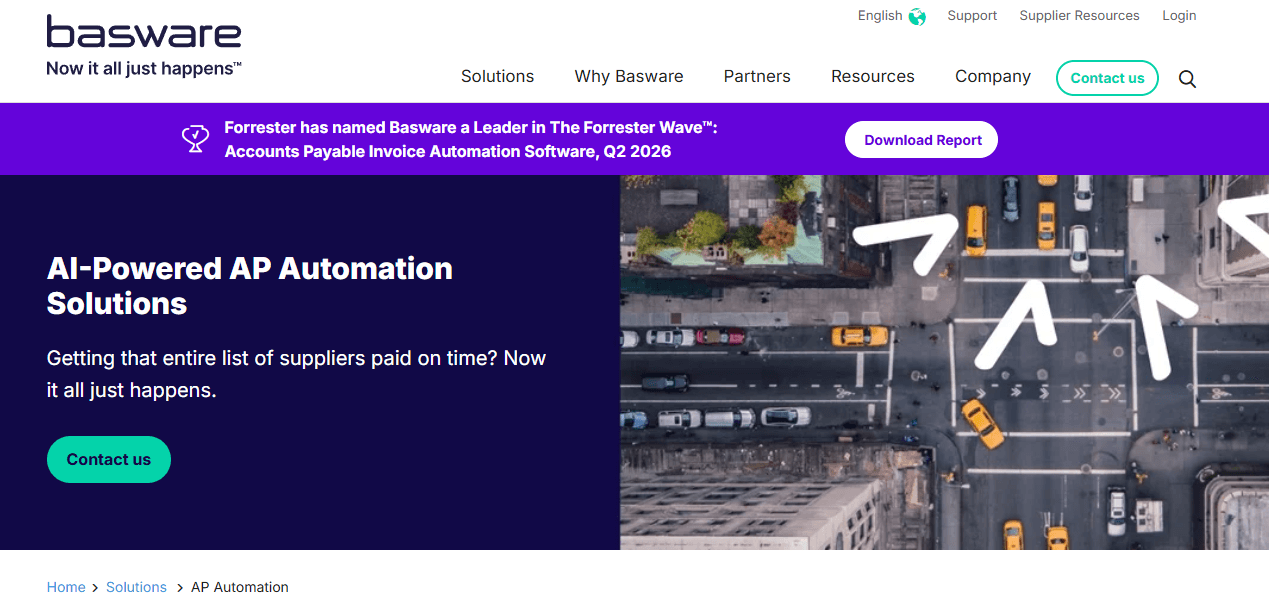Click the aerial street intersection image
Image resolution: width=1269 pixels, height=607 pixels.
click(944, 362)
